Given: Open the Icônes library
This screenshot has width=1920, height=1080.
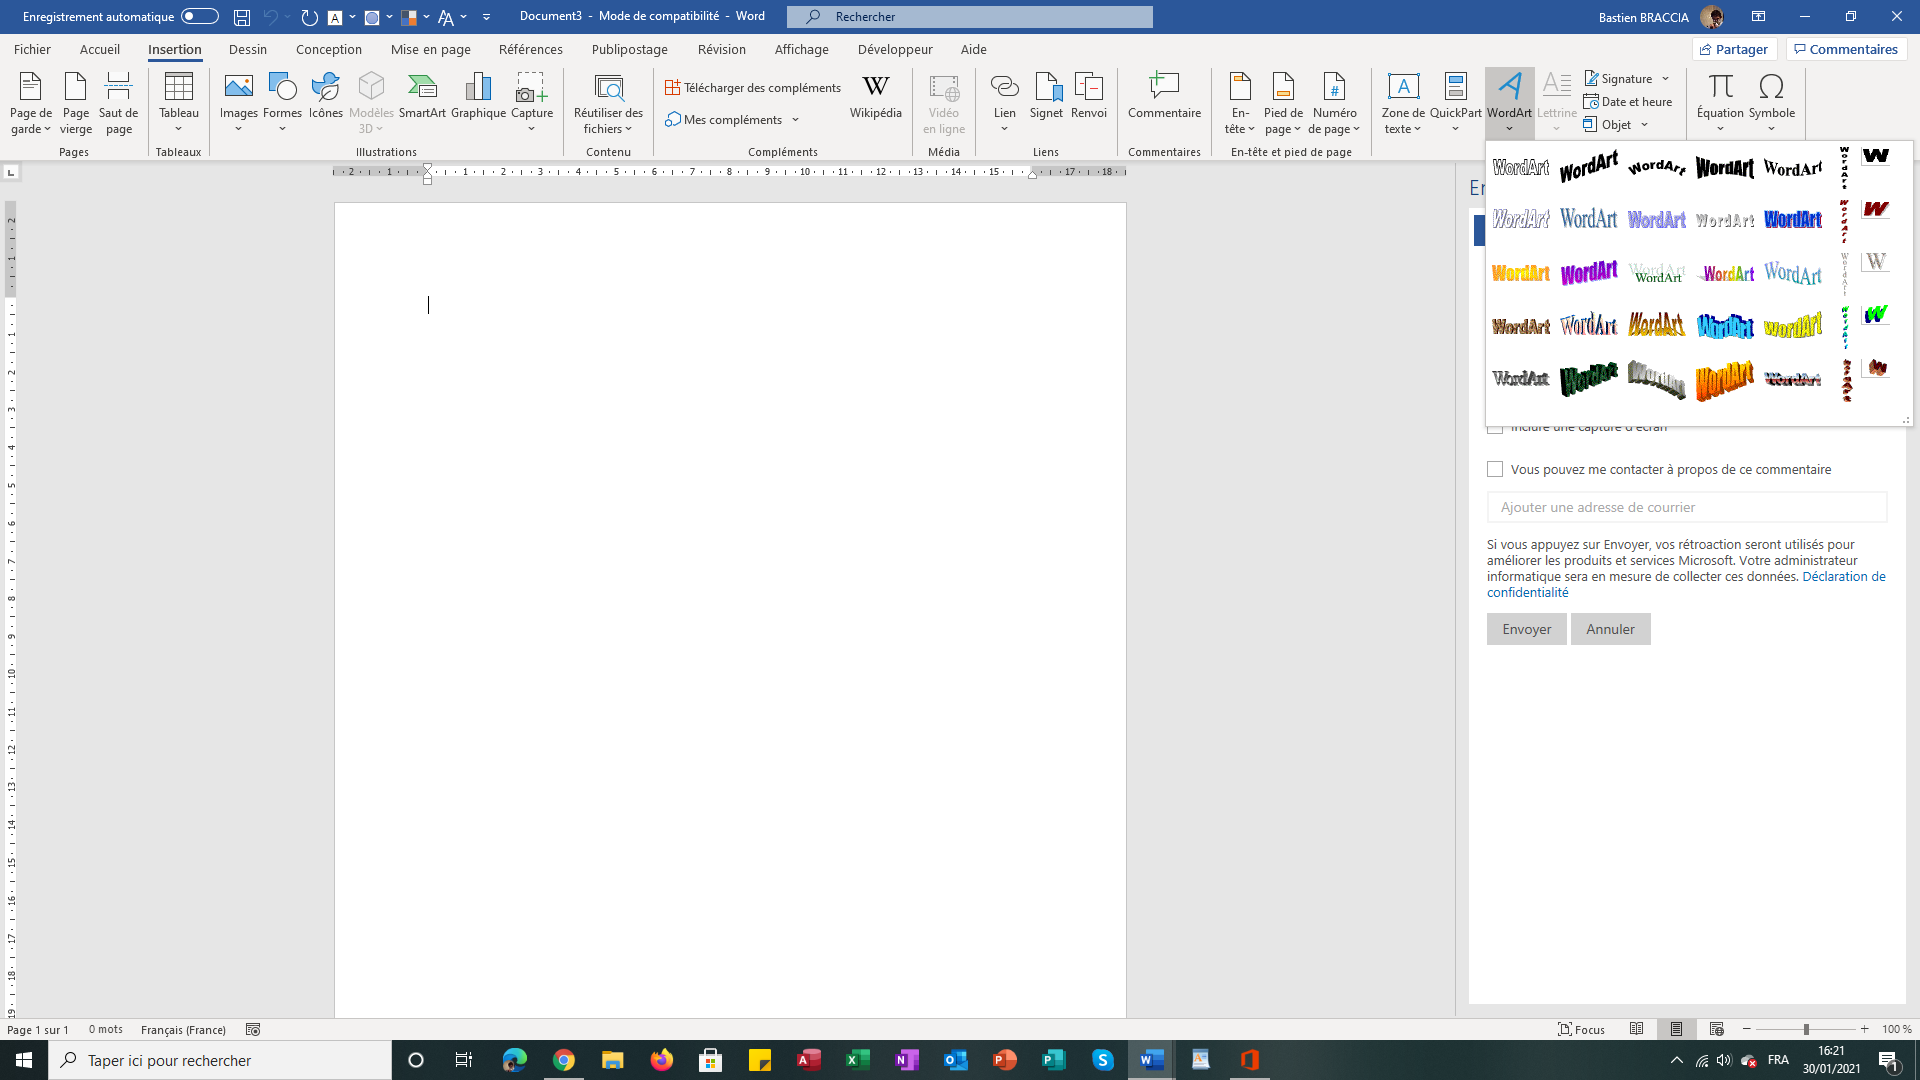Looking at the screenshot, I should point(325,97).
